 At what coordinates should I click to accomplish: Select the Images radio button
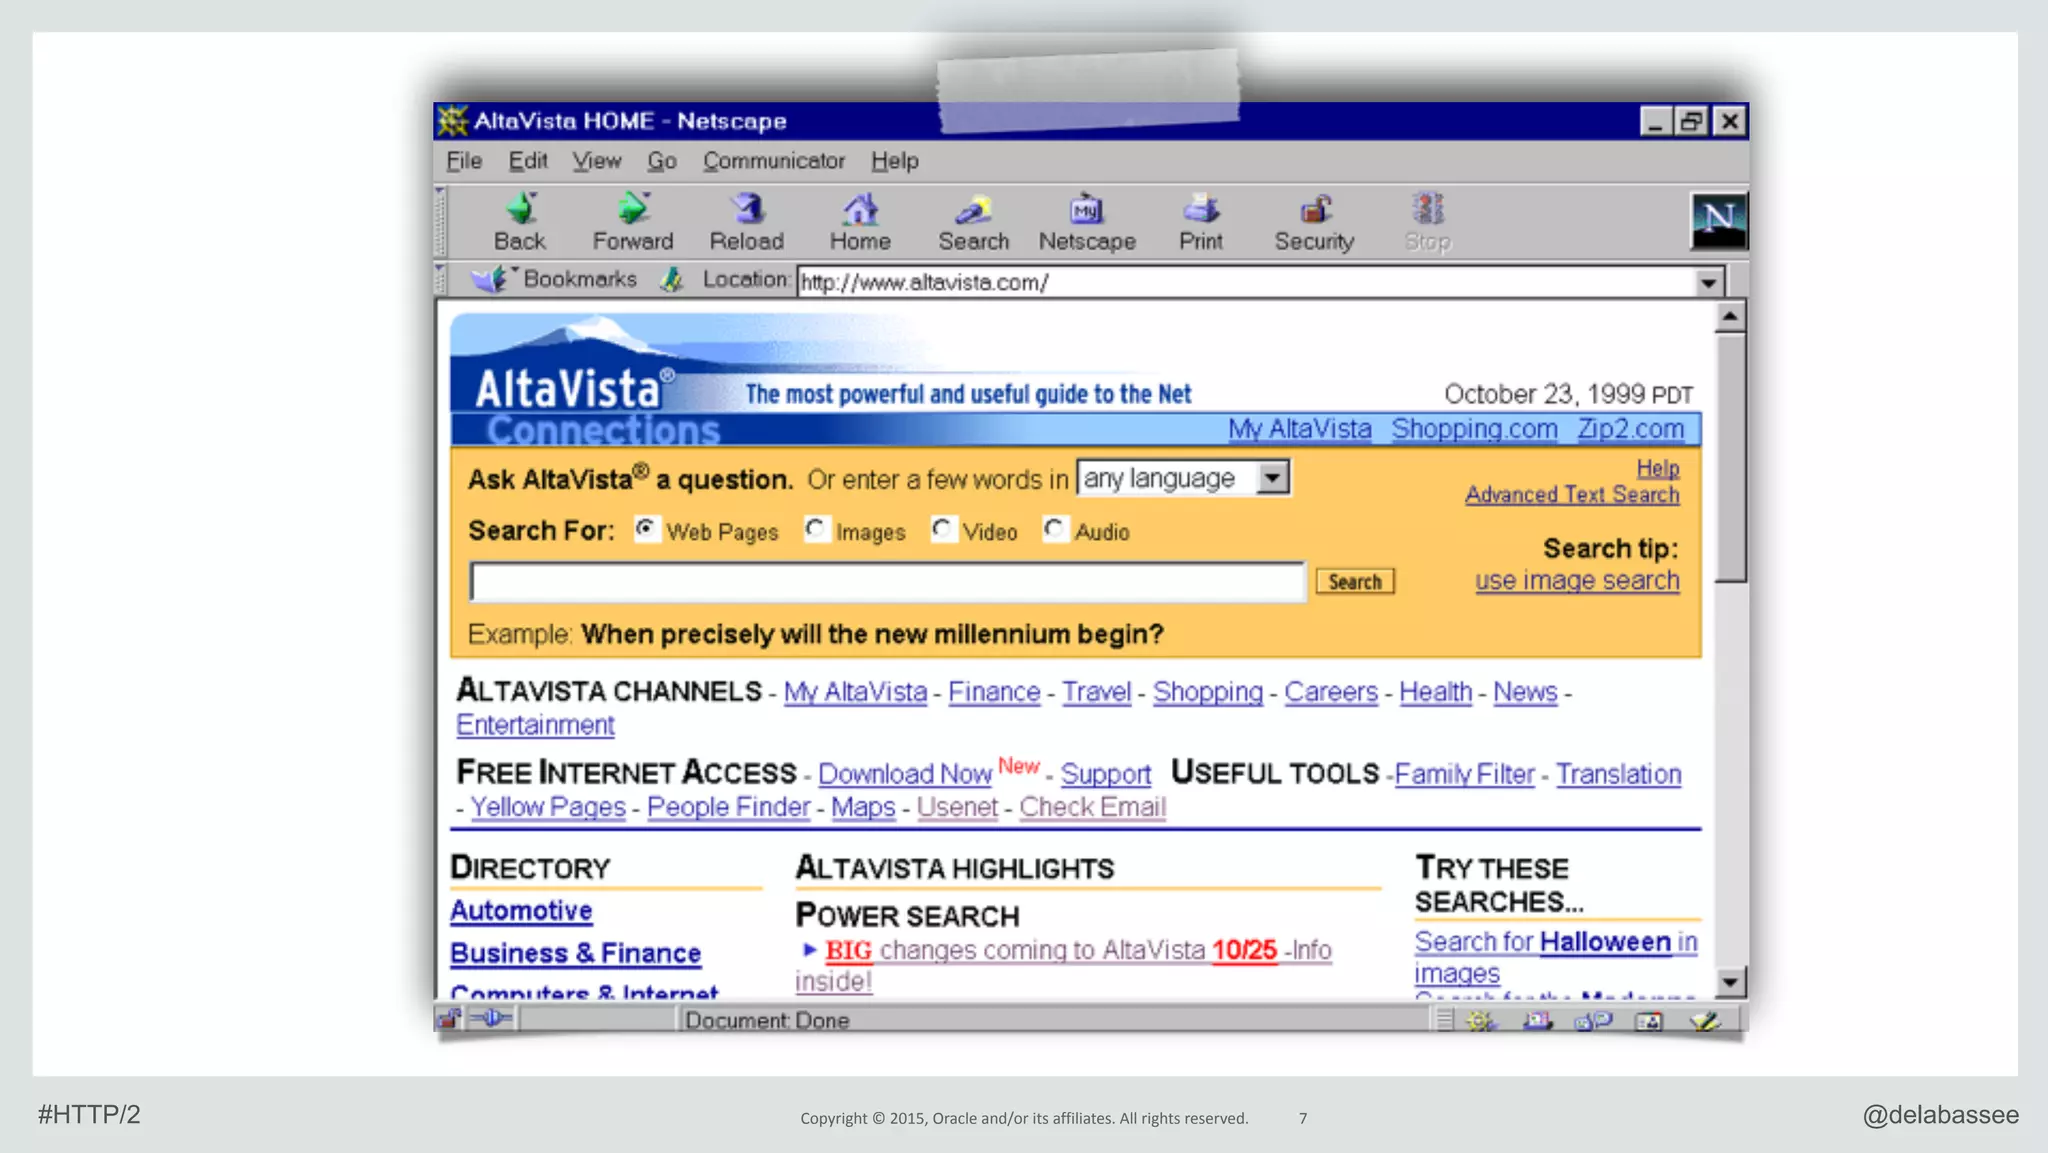pyautogui.click(x=816, y=528)
